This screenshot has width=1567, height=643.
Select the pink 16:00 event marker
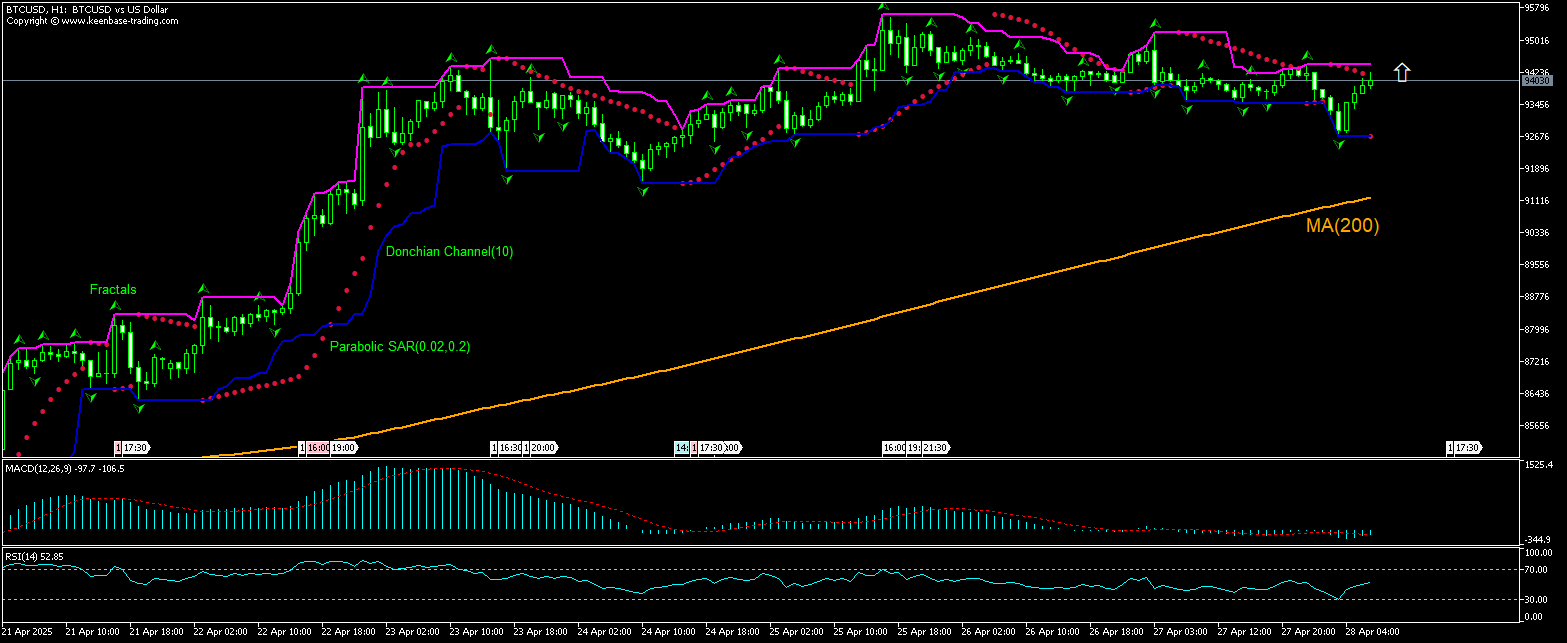click(317, 448)
